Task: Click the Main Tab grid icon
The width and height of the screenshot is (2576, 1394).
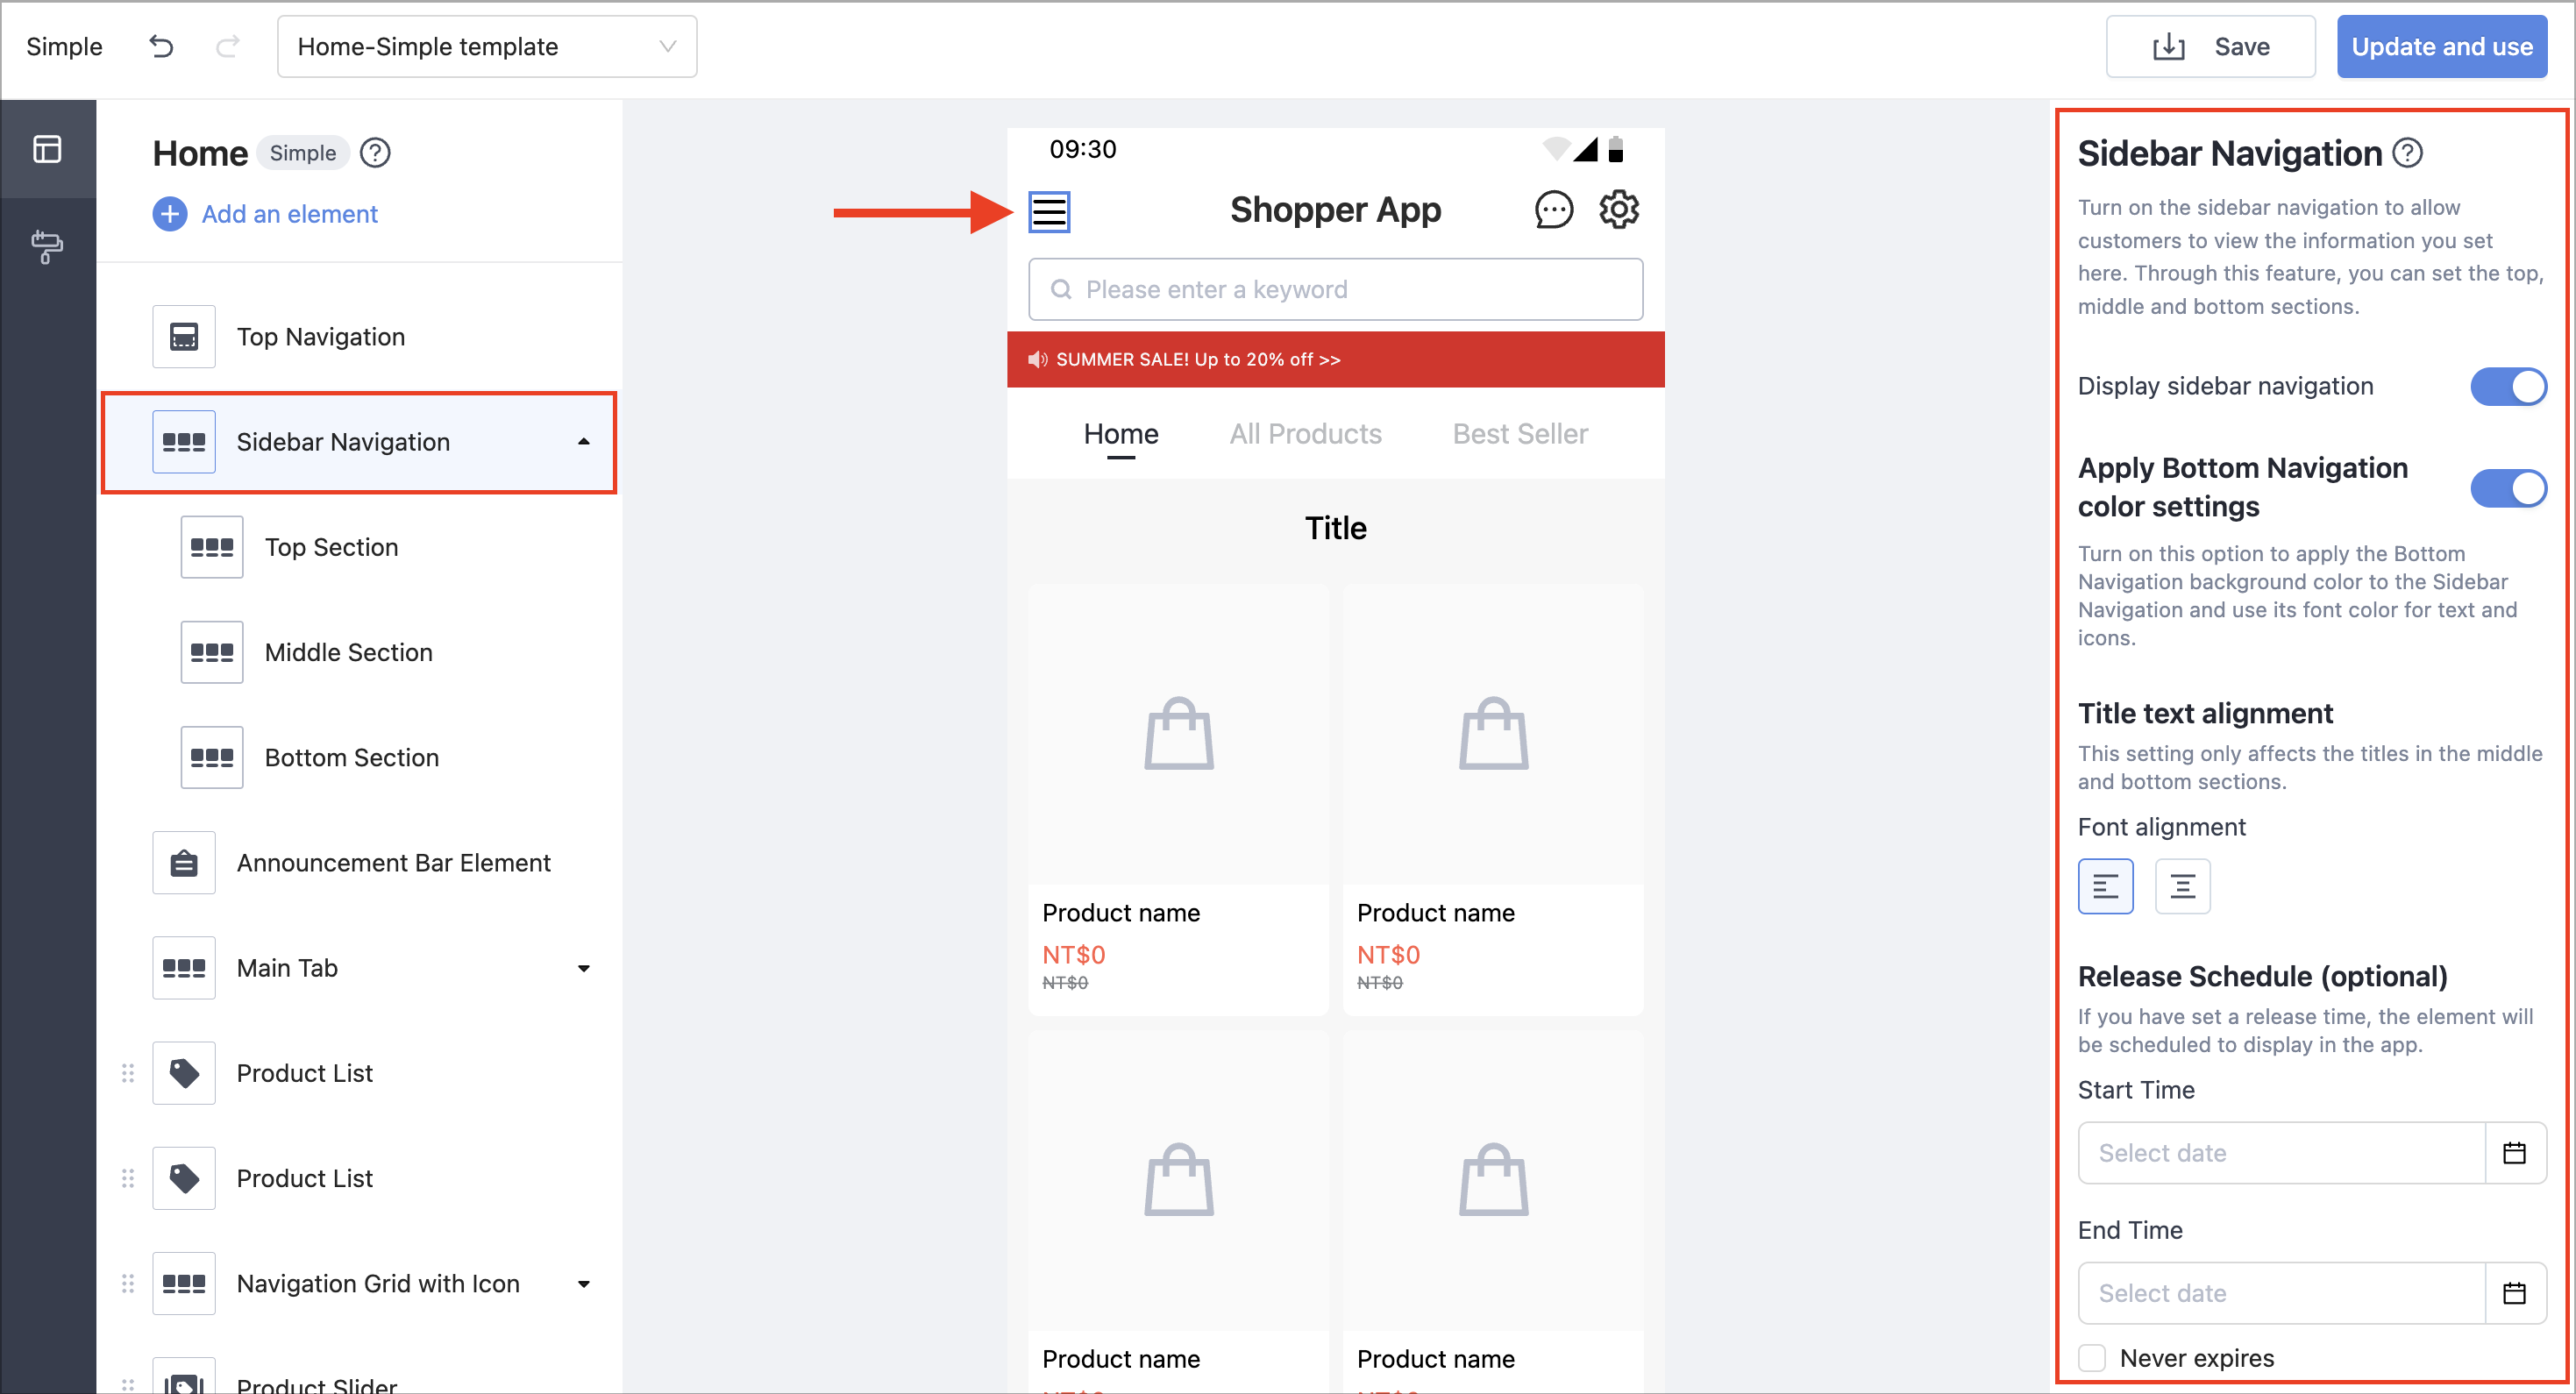Action: pyautogui.click(x=184, y=968)
